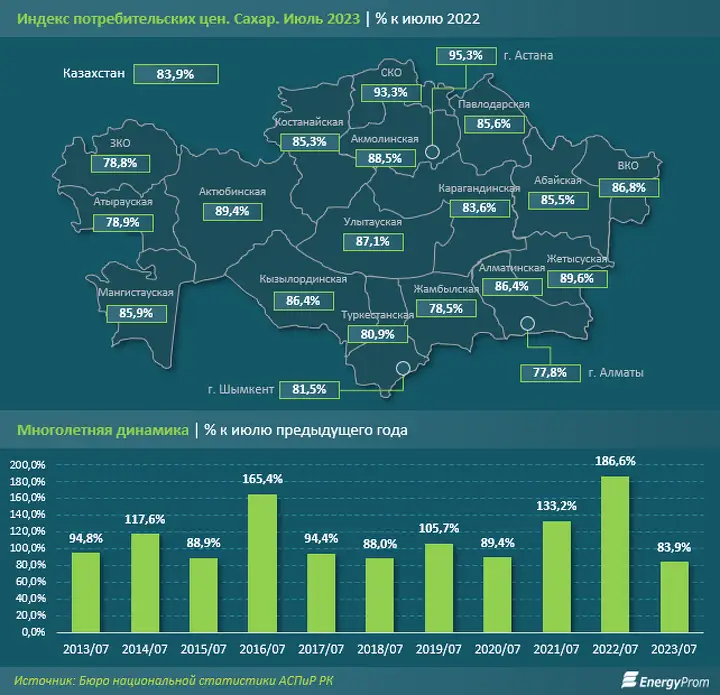The width and height of the screenshot is (720, 695).
Task: Click the Astana city circle marker
Action: (x=433, y=151)
